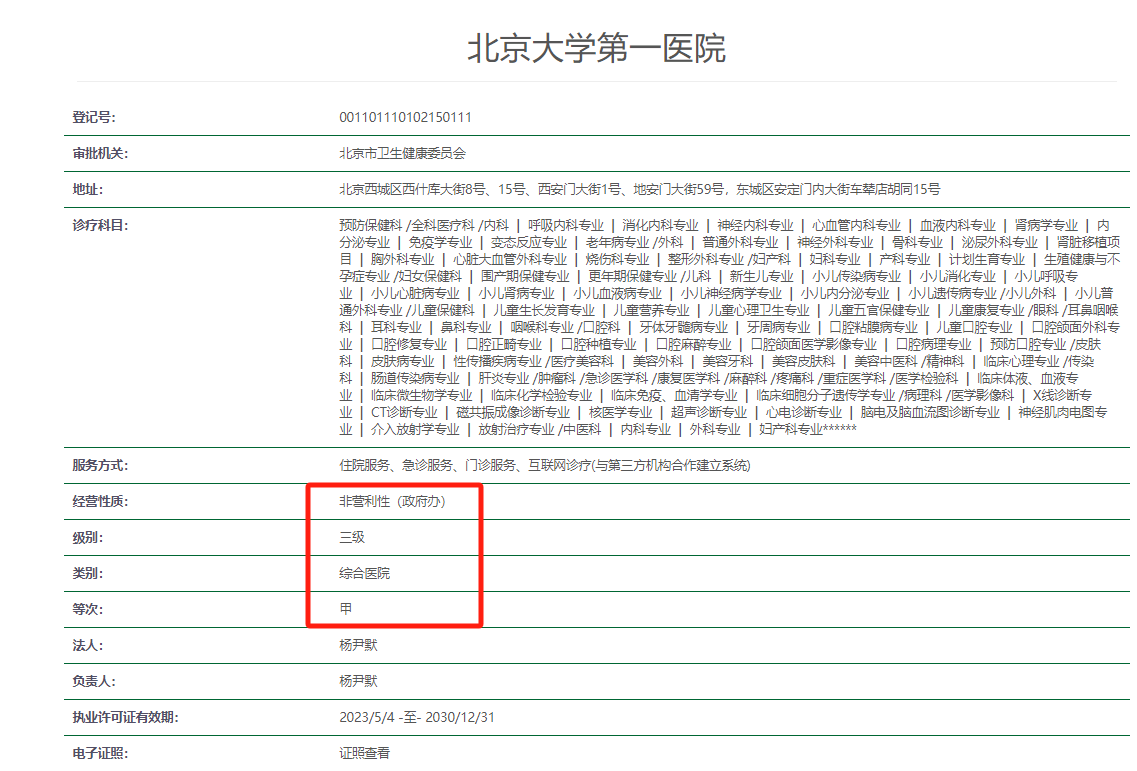This screenshot has height=771, width=1137.
Task: Click 口腔种植专业 in the department list
Action: (x=599, y=345)
